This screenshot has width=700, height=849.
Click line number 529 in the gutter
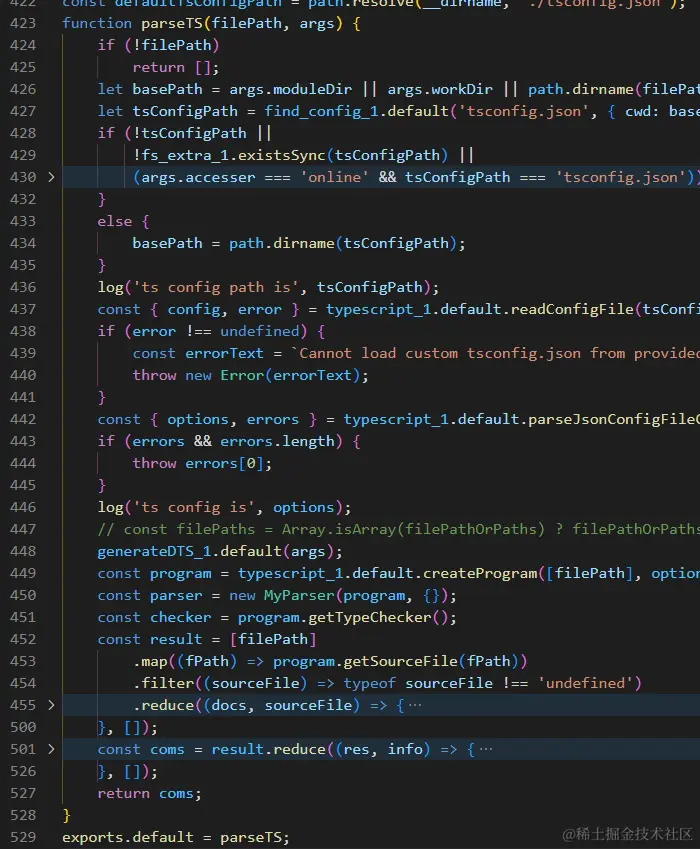(23, 837)
